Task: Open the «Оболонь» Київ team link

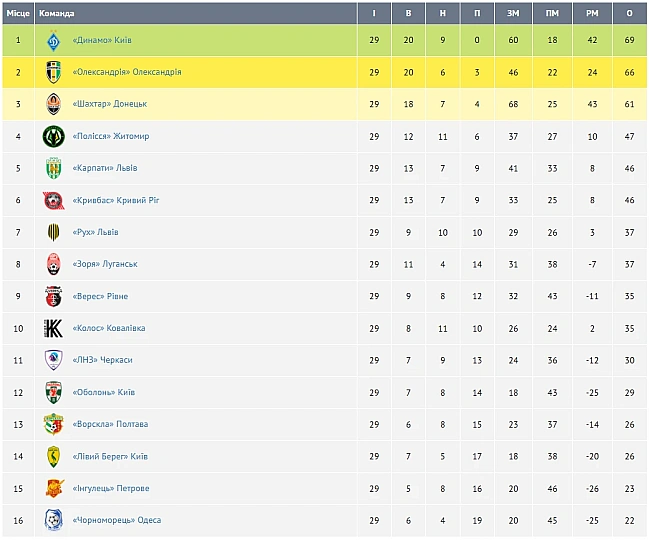Action: tap(104, 392)
